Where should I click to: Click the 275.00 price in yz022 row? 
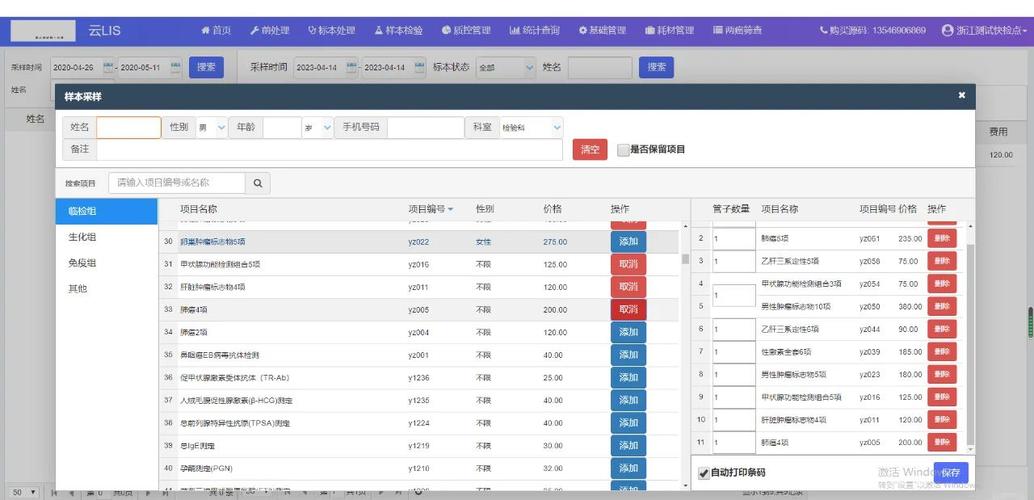tap(555, 242)
